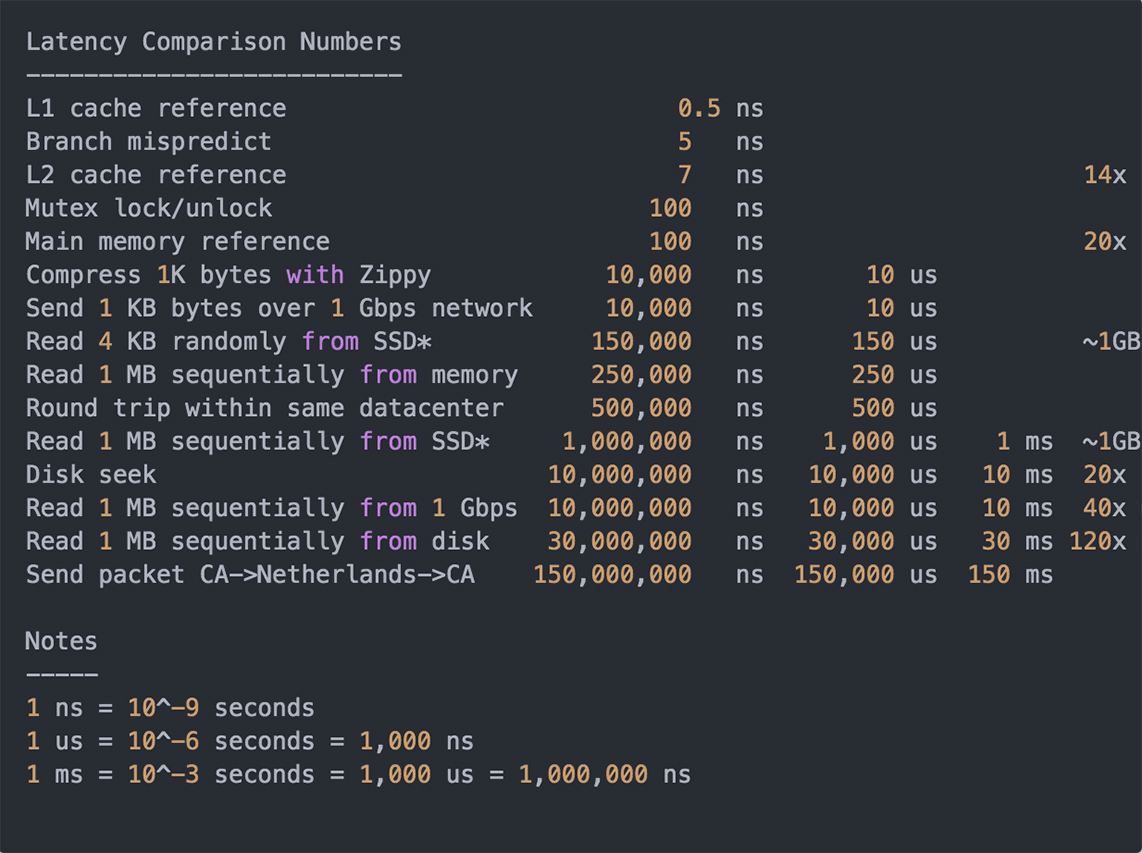Click the "L1 cache reference" line

pyautogui.click(x=156, y=108)
